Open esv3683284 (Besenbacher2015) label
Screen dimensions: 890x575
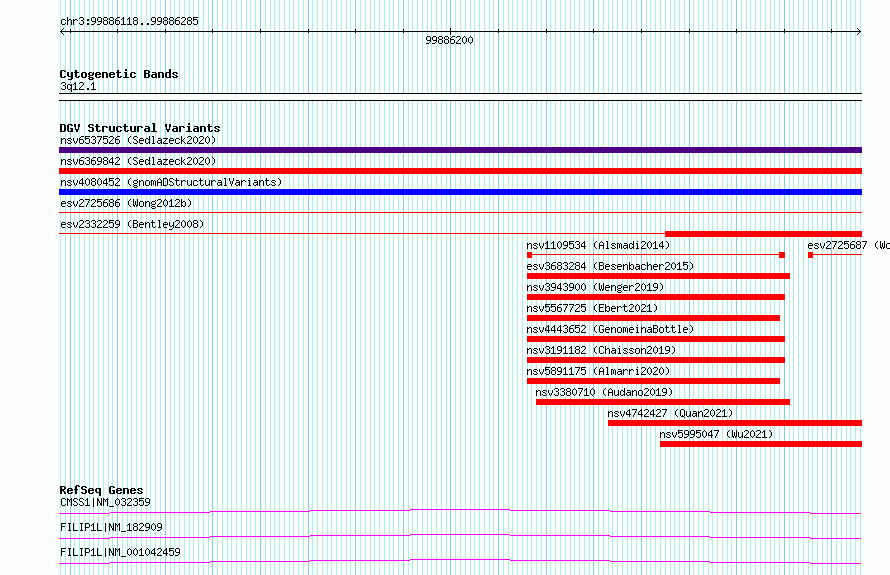pos(610,266)
